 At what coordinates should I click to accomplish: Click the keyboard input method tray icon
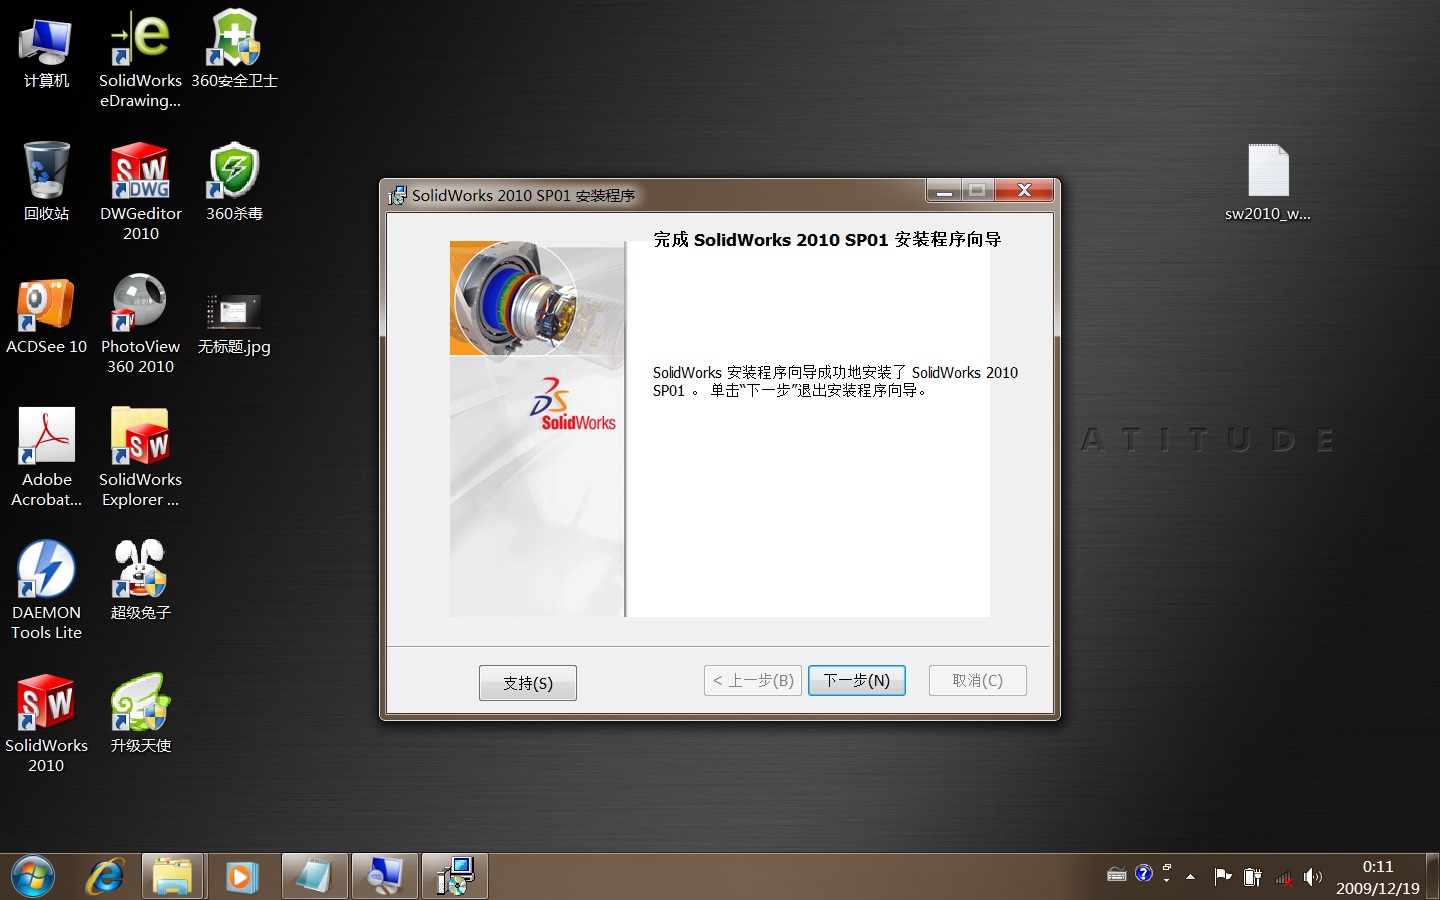1117,875
